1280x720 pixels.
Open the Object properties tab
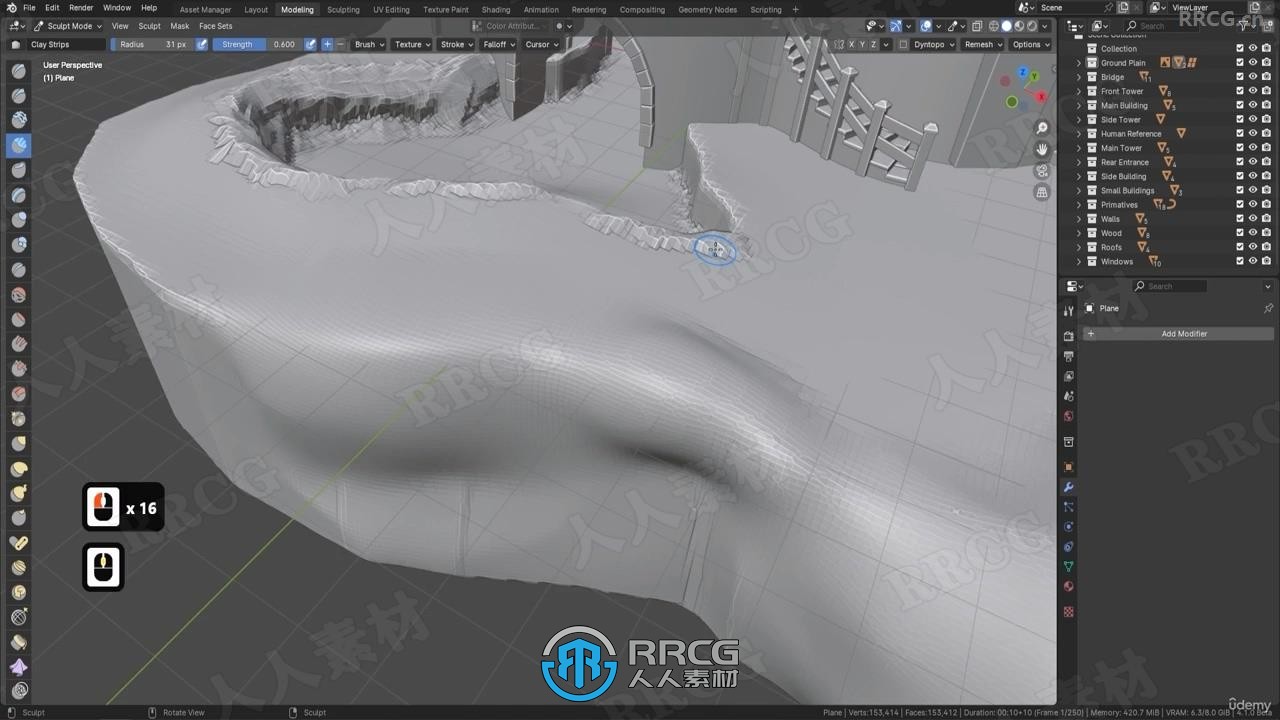pos(1068,467)
